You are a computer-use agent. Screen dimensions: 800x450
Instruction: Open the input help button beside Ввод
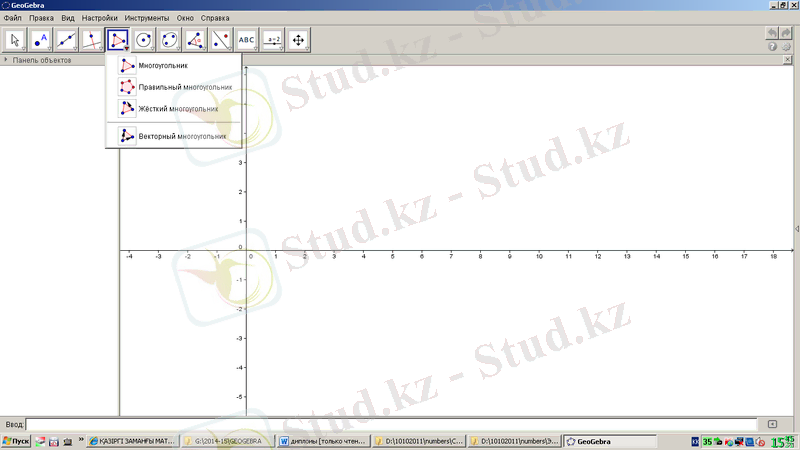(772, 424)
